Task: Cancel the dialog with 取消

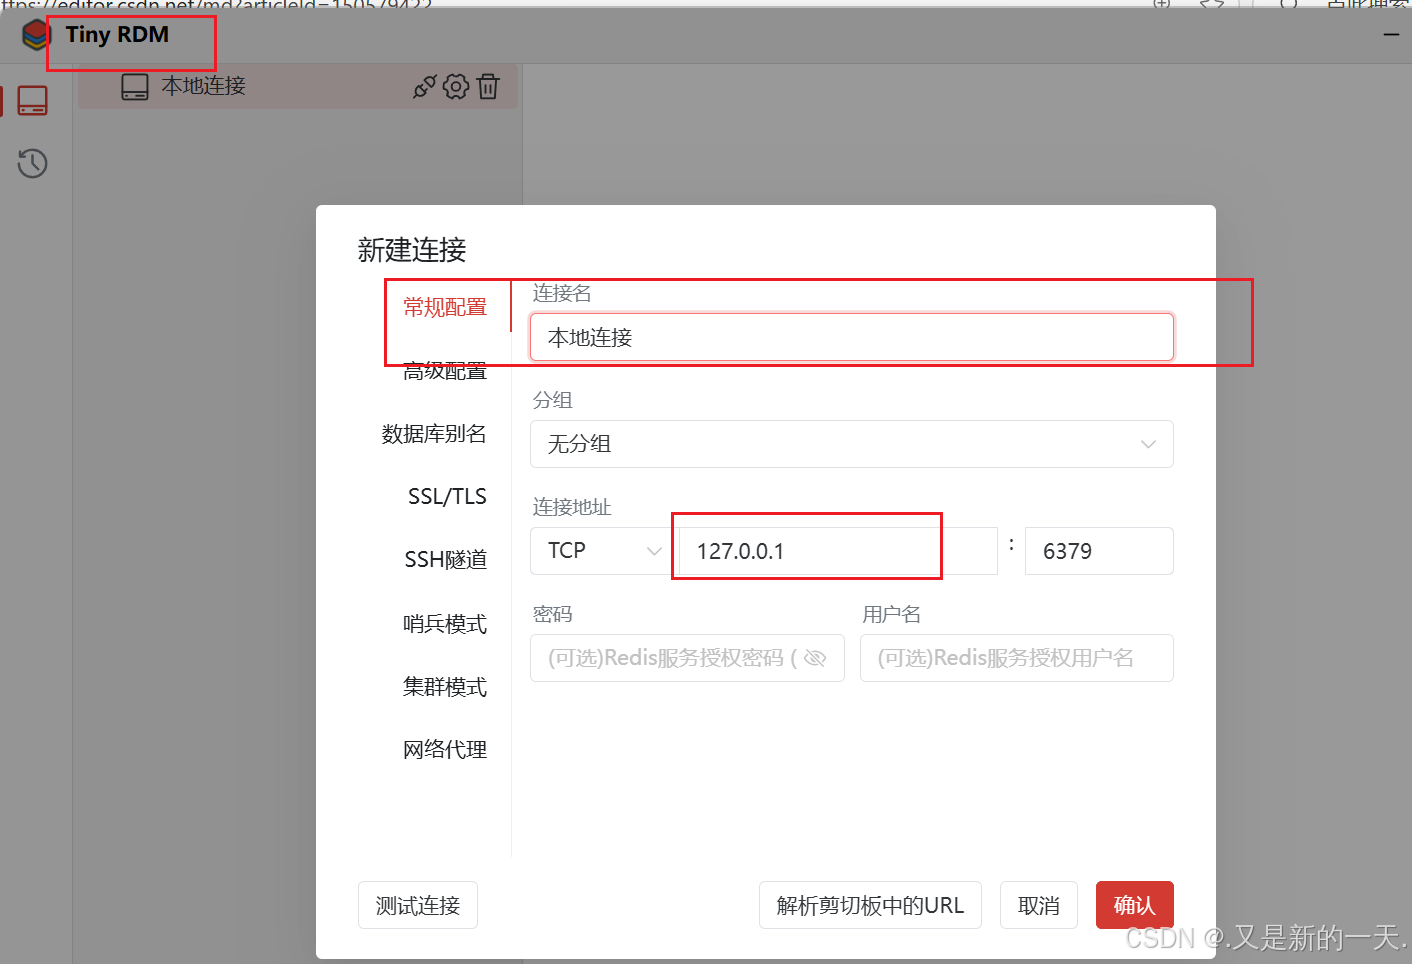Action: point(1039,905)
